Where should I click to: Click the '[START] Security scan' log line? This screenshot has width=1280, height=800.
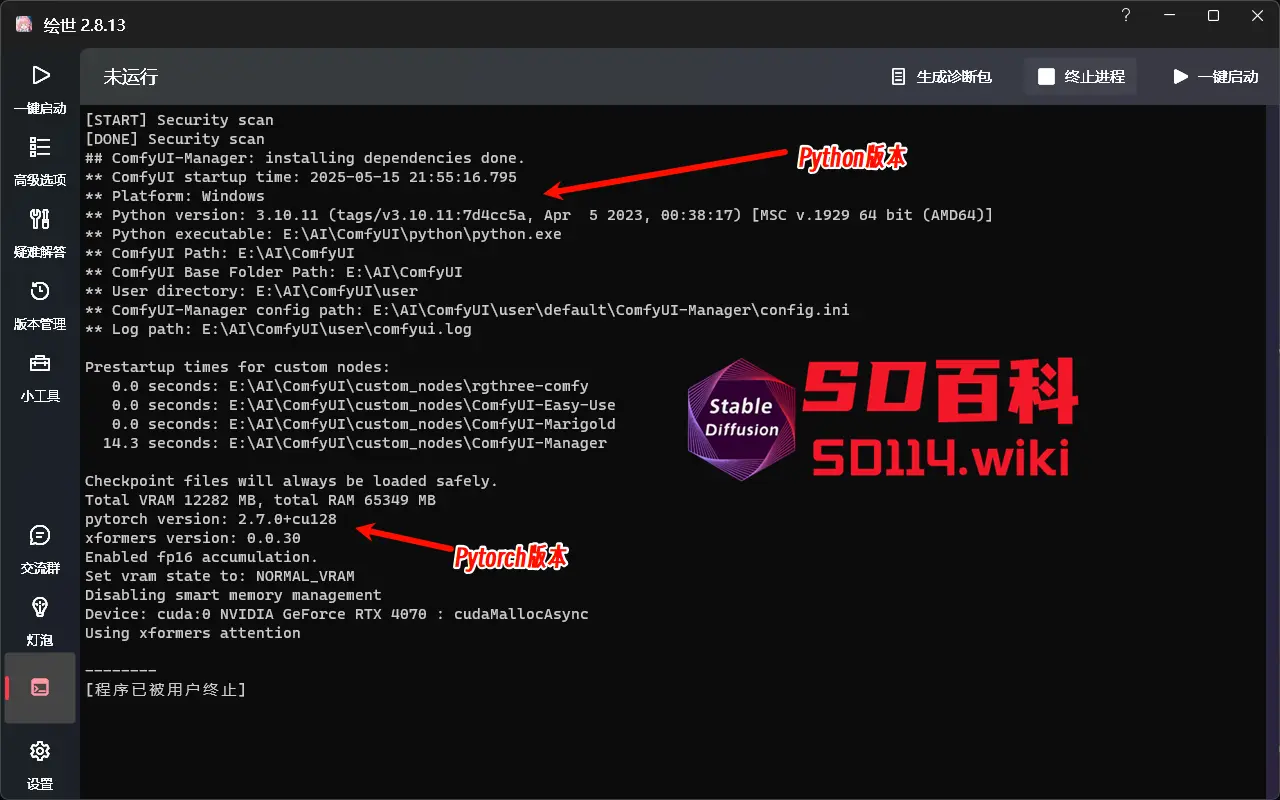179,120
